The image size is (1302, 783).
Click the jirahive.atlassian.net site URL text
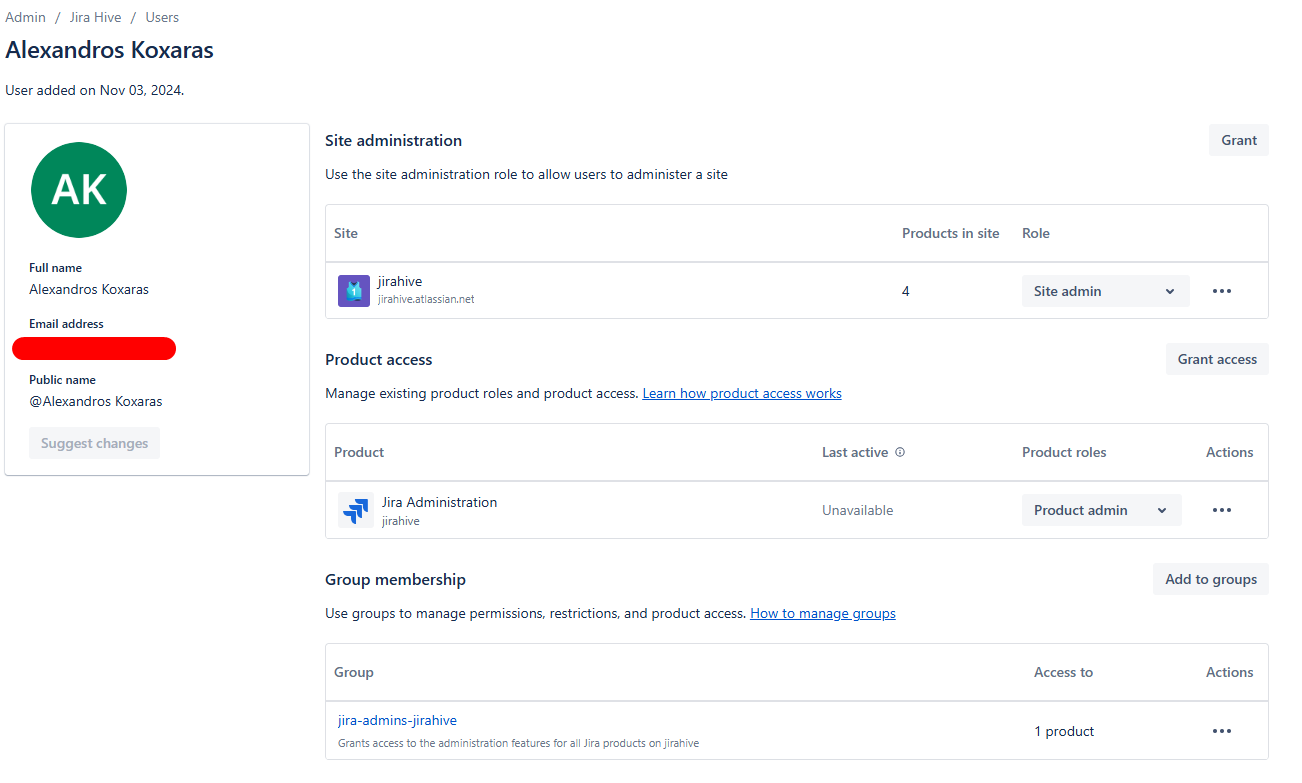(426, 299)
